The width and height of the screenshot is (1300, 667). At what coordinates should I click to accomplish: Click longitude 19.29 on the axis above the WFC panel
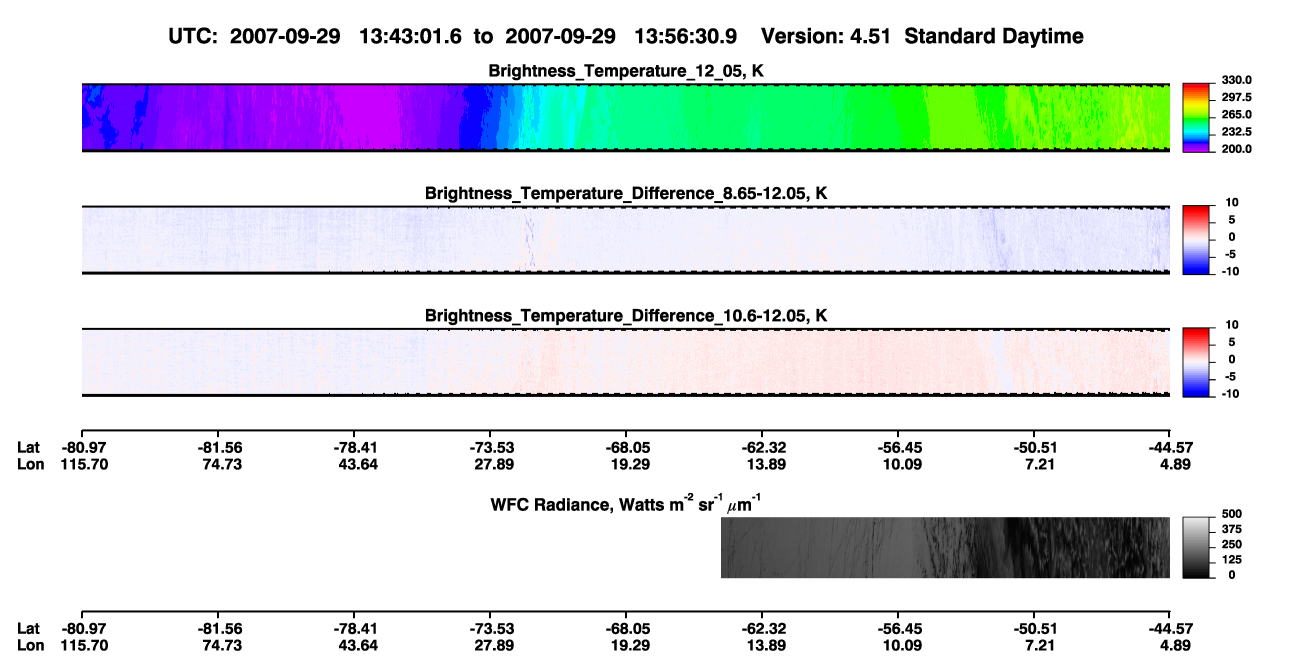point(628,464)
